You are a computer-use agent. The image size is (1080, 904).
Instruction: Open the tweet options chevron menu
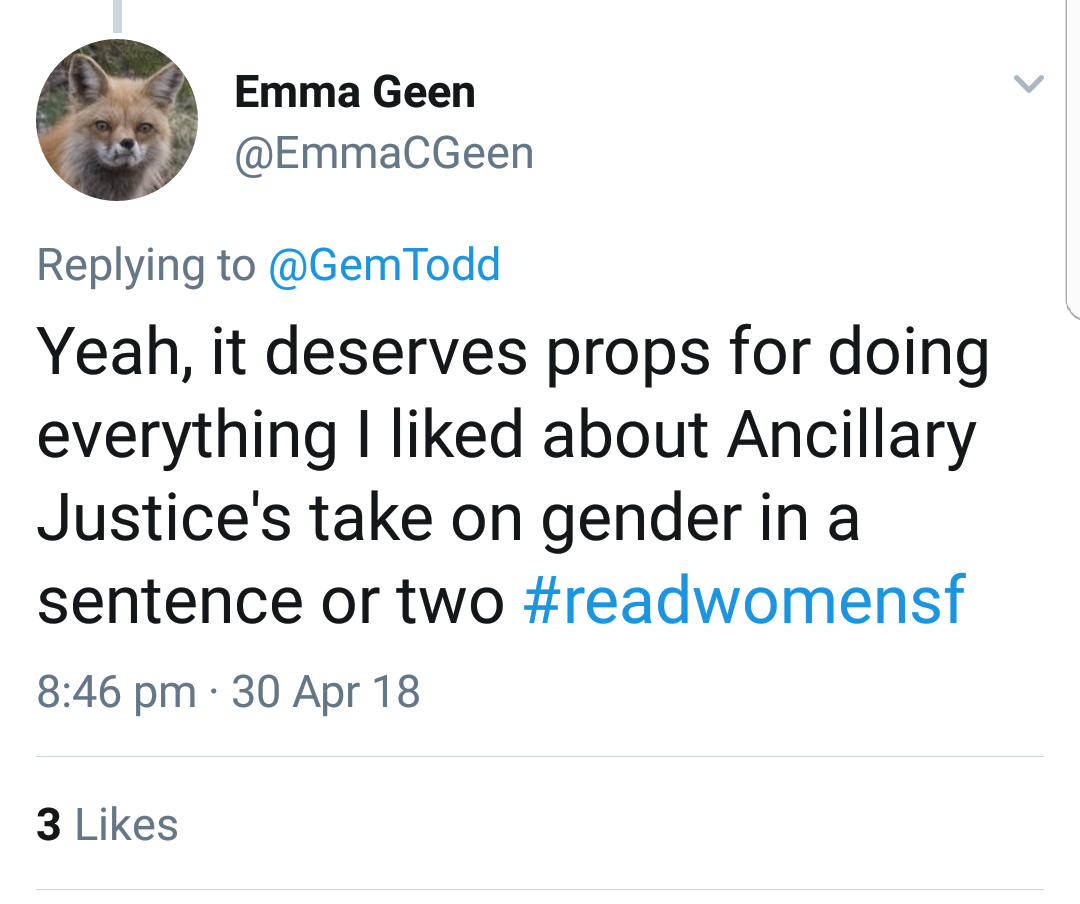1029,84
